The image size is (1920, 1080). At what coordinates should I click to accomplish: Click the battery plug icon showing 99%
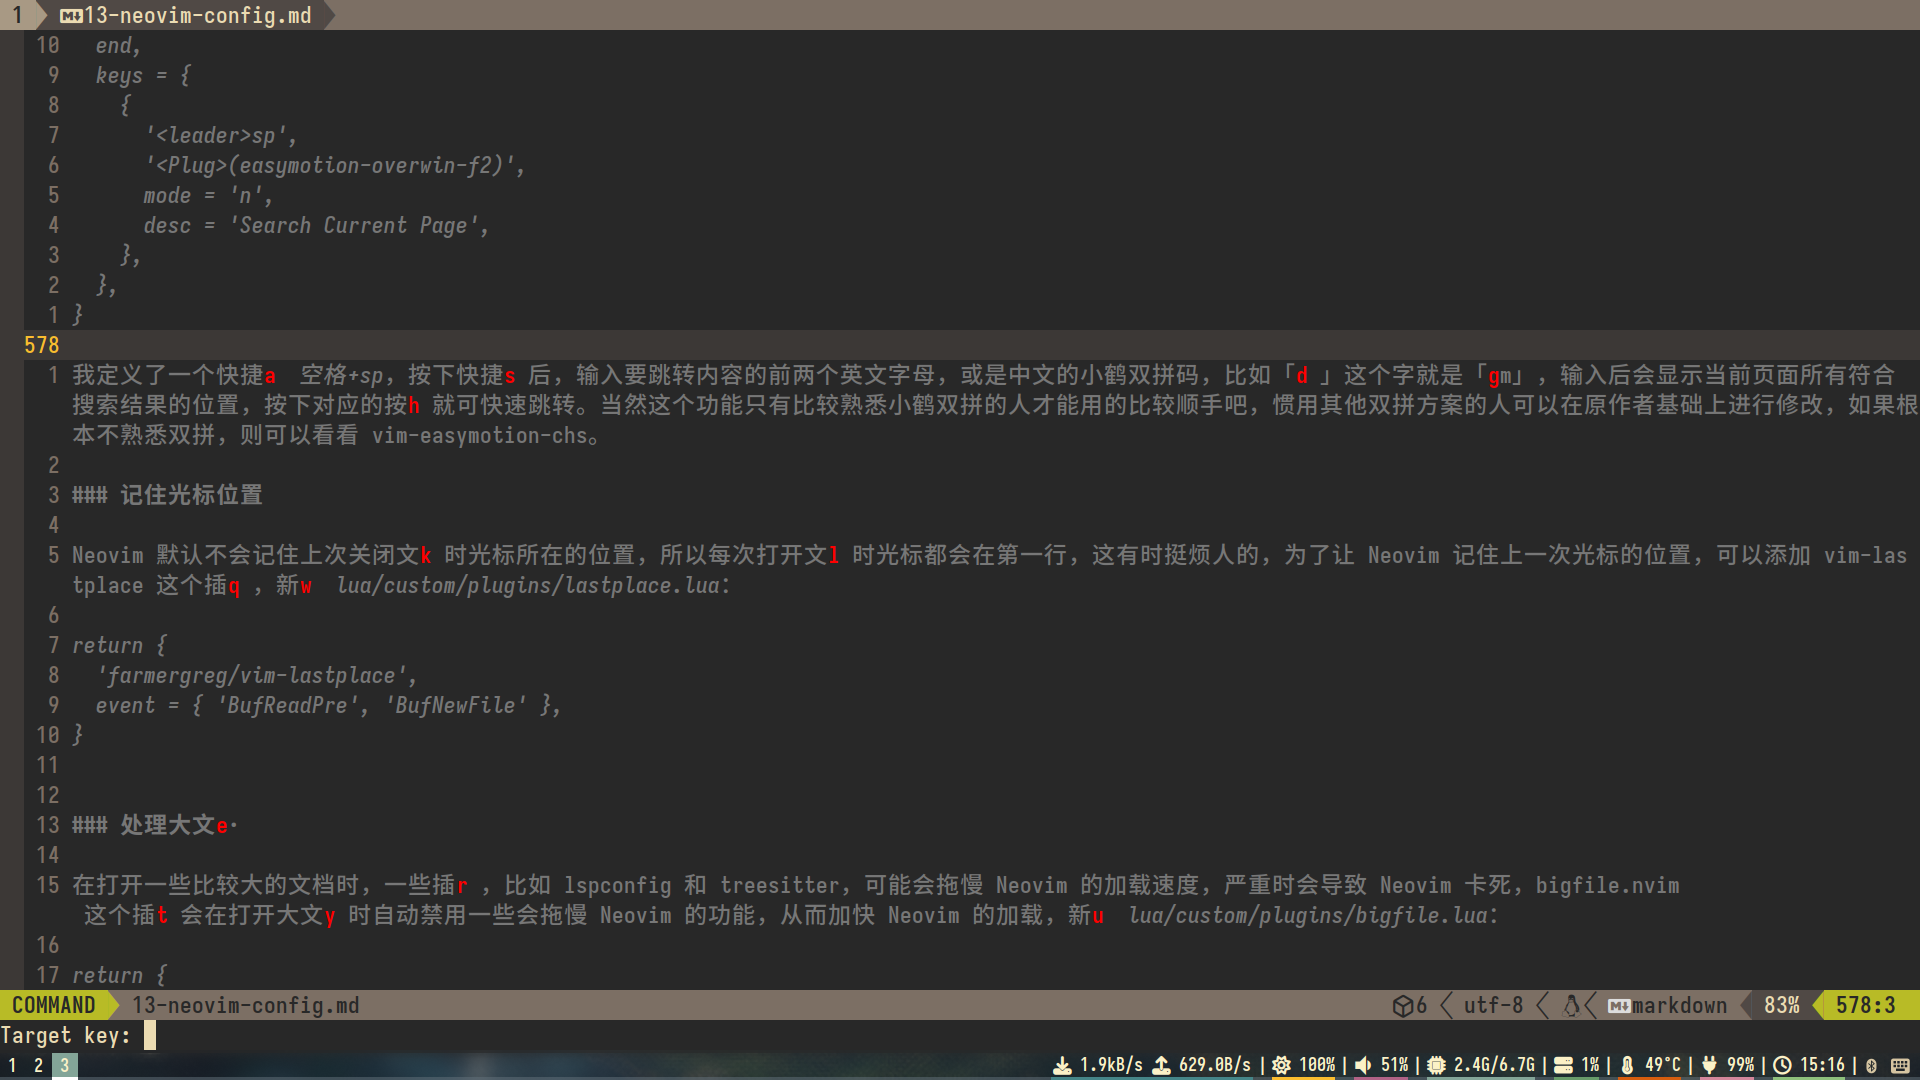point(1709,1066)
